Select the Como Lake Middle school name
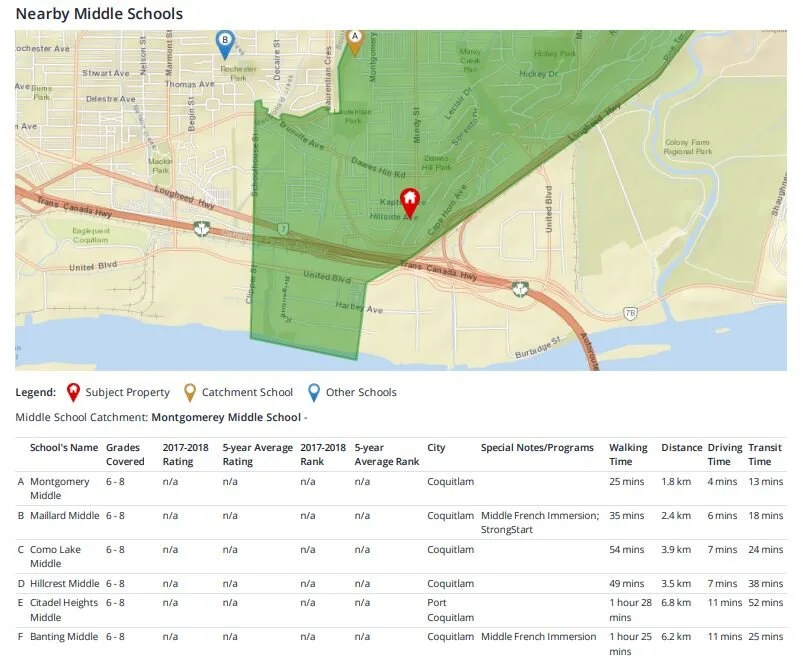Viewport: 803px width, 669px height. 55,556
